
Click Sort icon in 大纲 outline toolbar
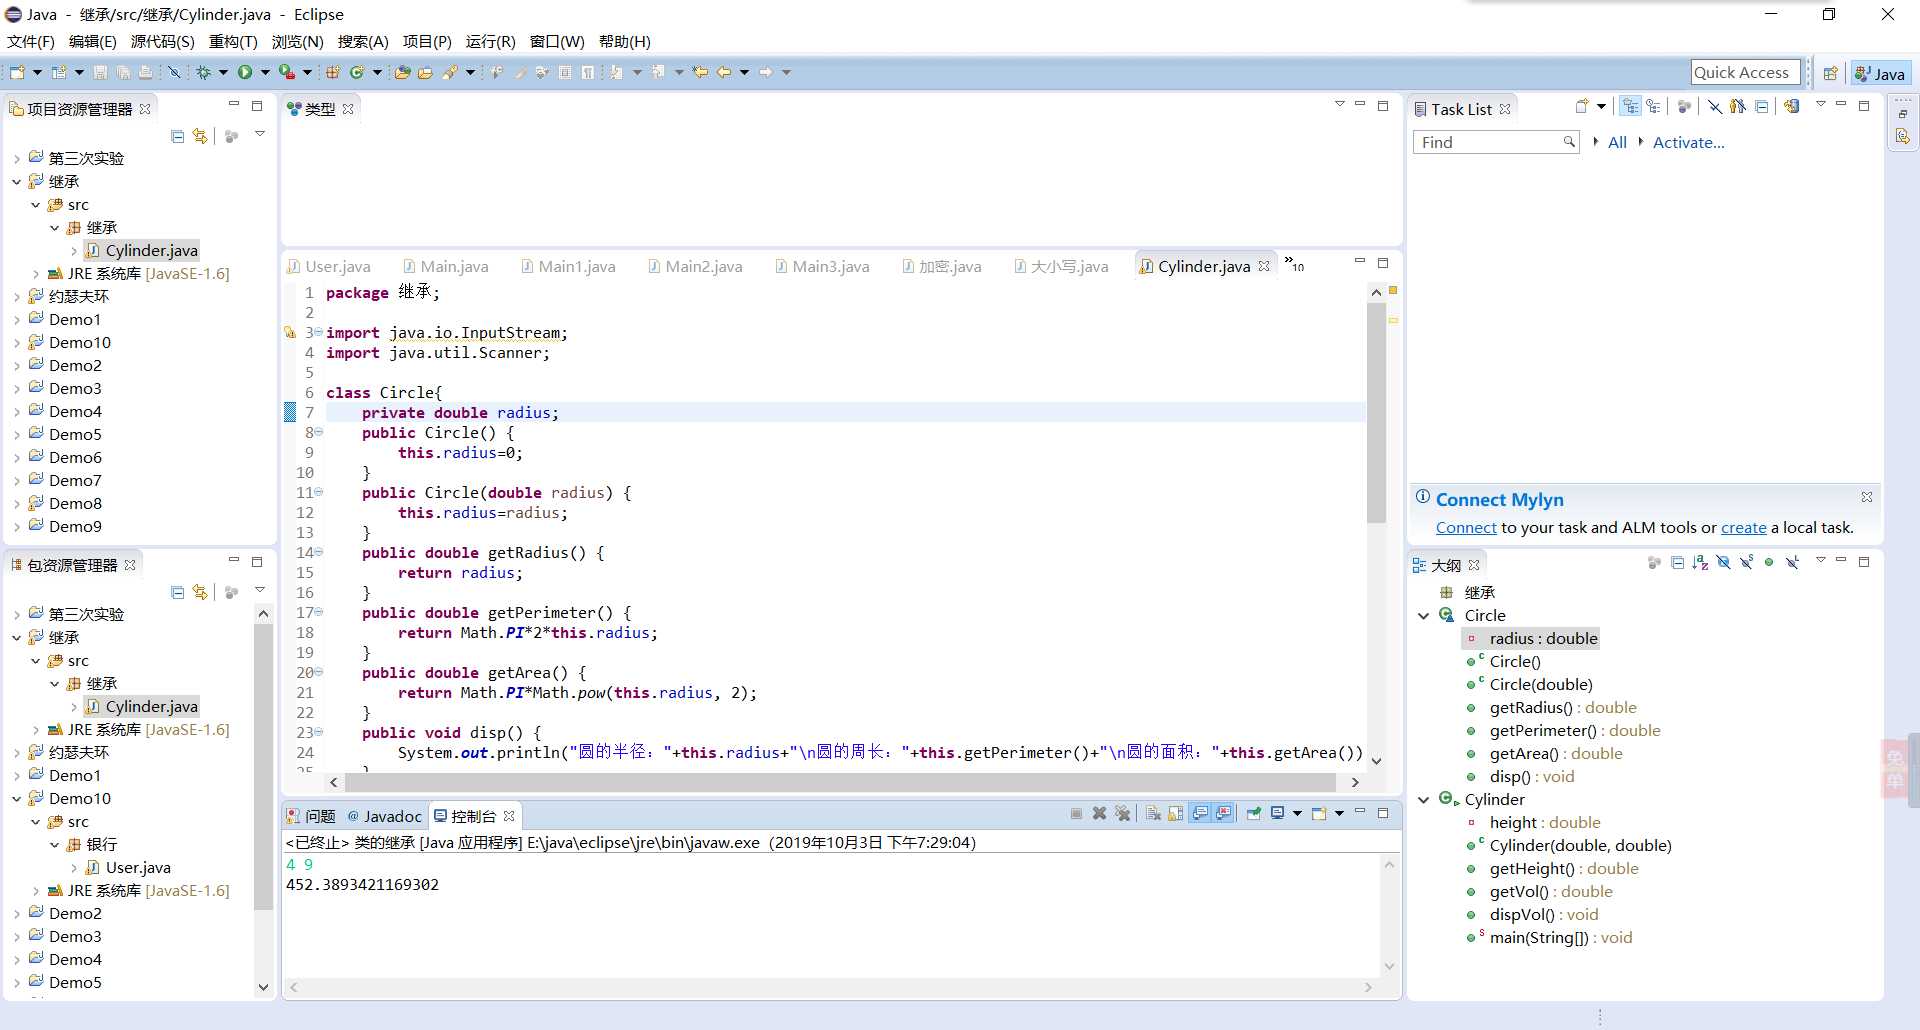[1700, 563]
